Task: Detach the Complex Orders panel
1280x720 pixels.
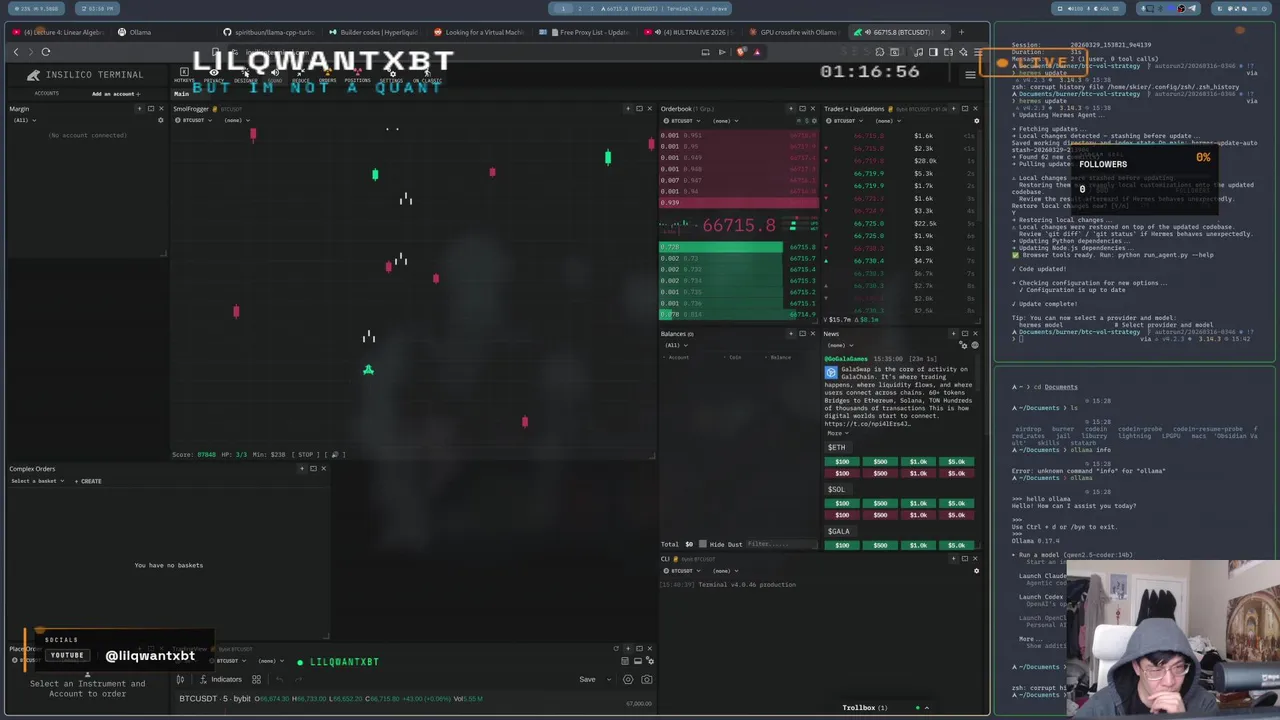Action: coord(313,469)
